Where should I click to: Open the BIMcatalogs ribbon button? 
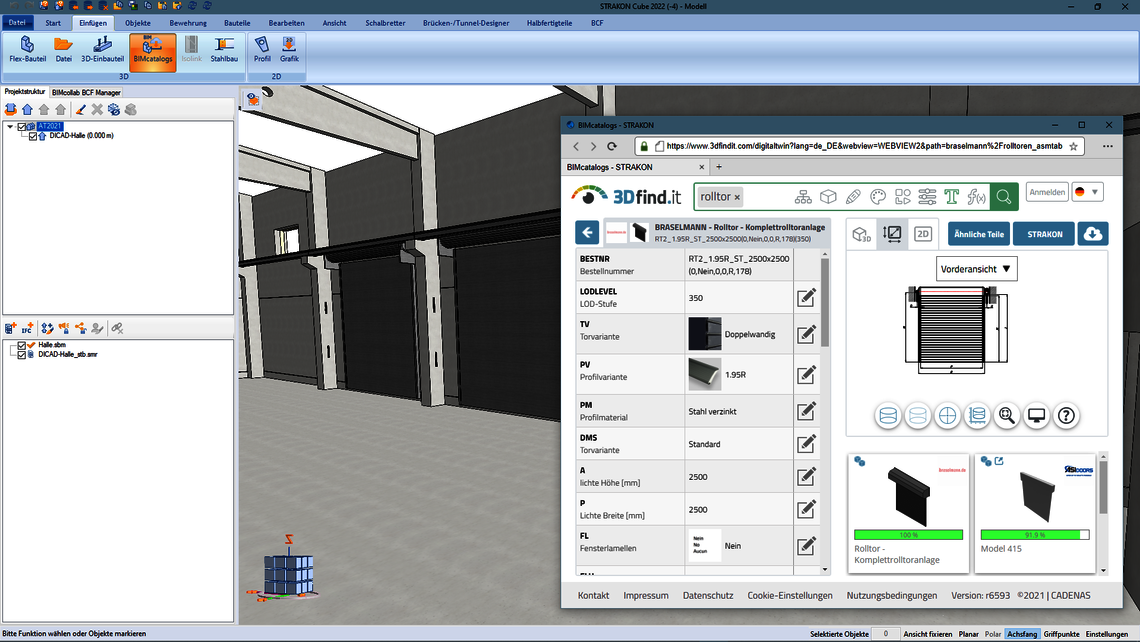[153, 51]
